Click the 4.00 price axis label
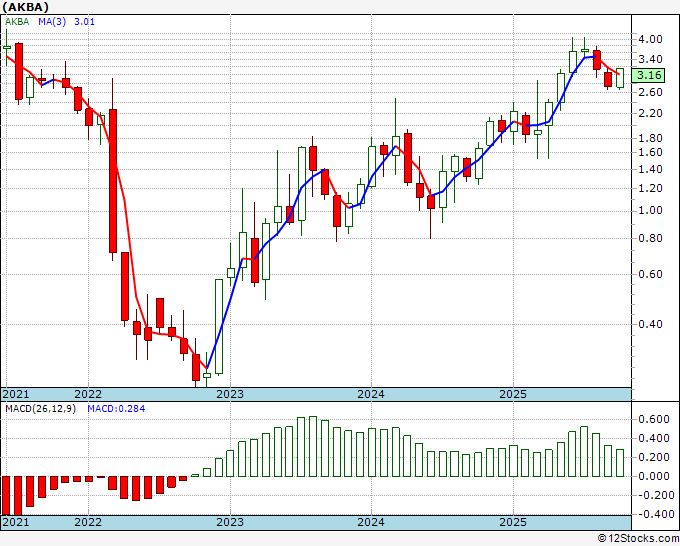680x546 pixels. (x=650, y=39)
